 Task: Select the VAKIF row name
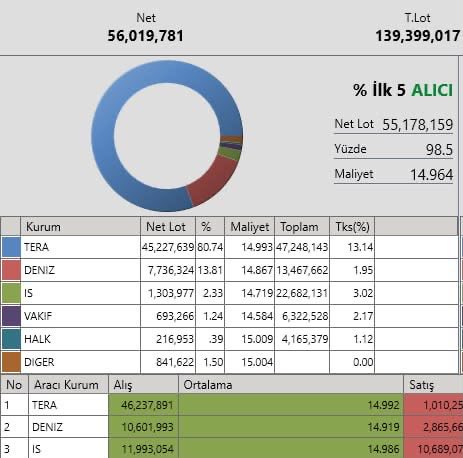click(x=38, y=316)
